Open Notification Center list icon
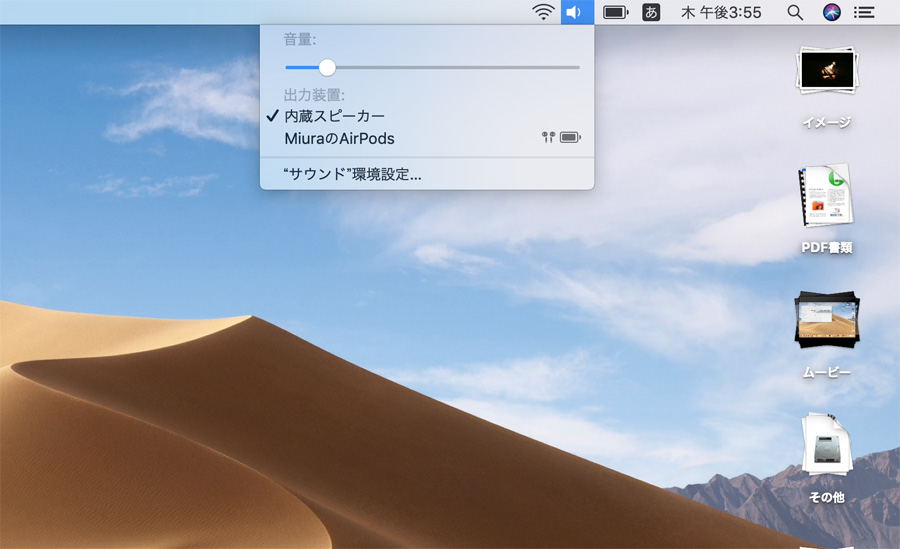 (865, 12)
